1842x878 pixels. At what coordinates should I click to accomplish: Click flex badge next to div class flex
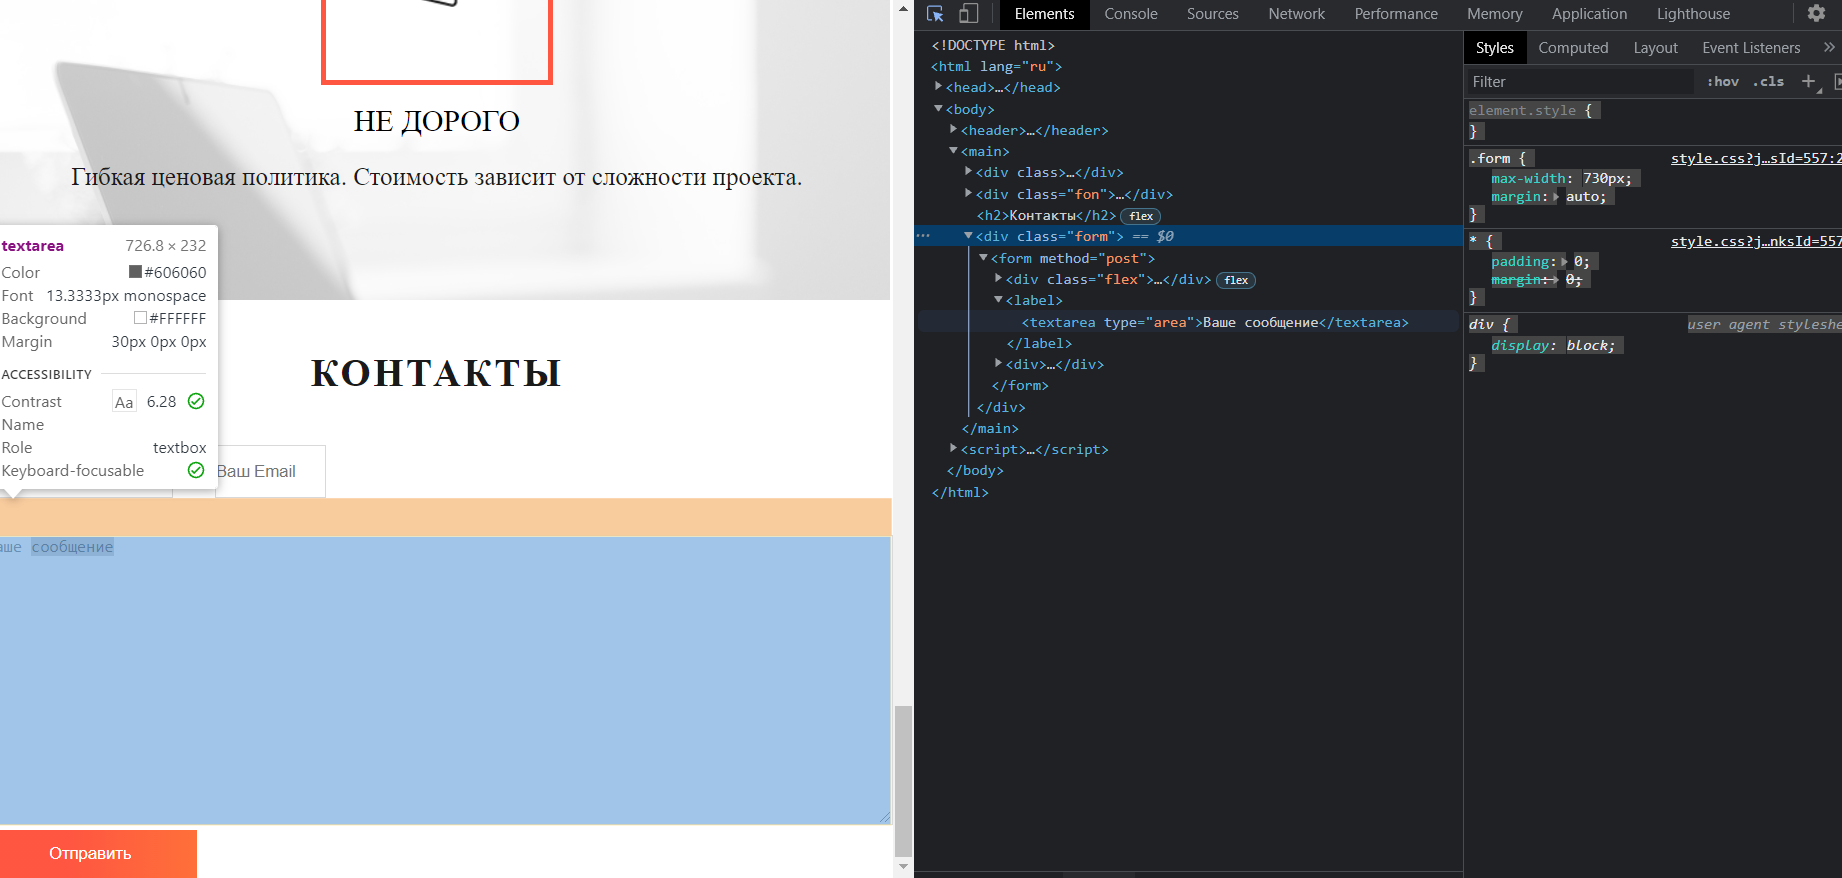click(1236, 280)
